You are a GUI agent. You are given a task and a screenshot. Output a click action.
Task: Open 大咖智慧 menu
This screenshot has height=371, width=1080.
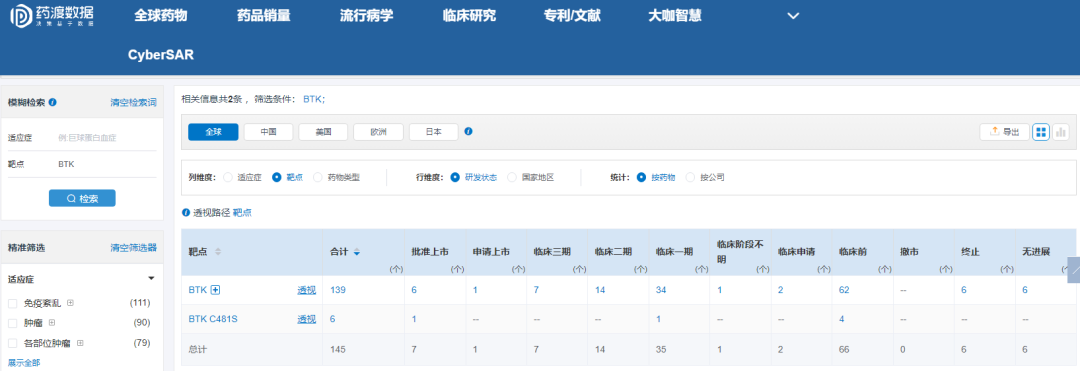[675, 16]
